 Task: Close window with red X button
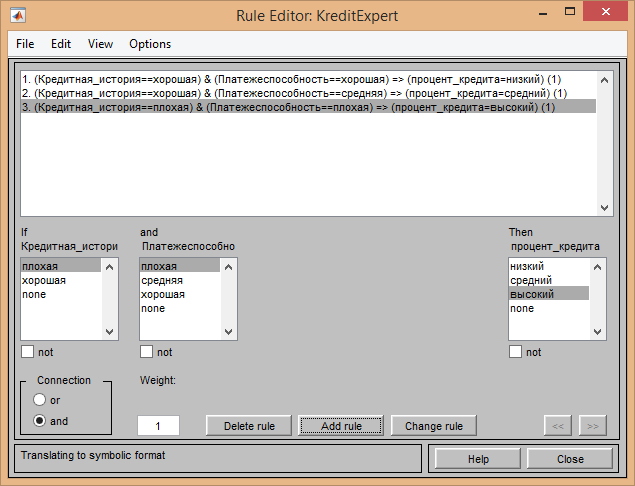605,11
